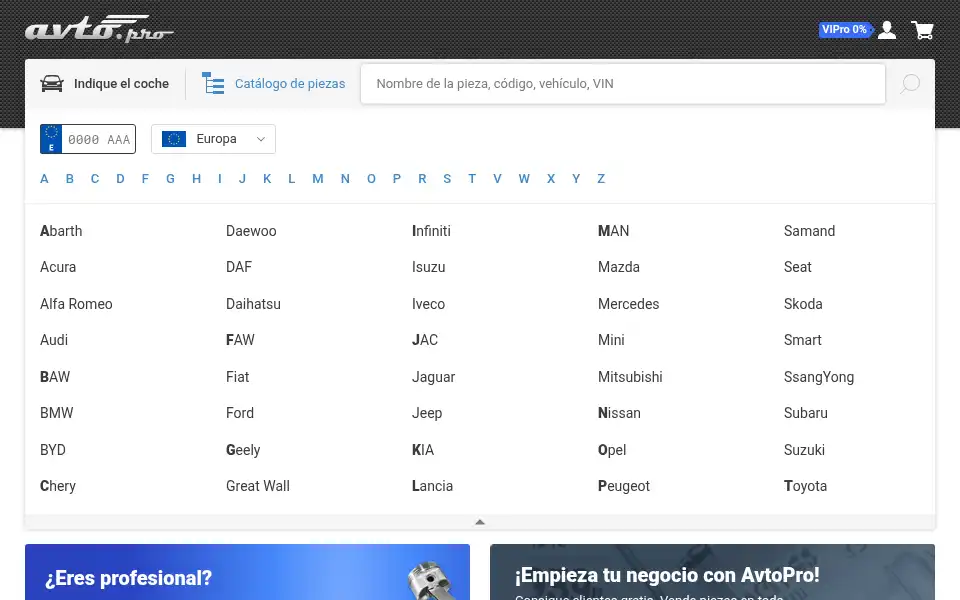Select the Toyota brand
This screenshot has width=960, height=600.
[806, 486]
